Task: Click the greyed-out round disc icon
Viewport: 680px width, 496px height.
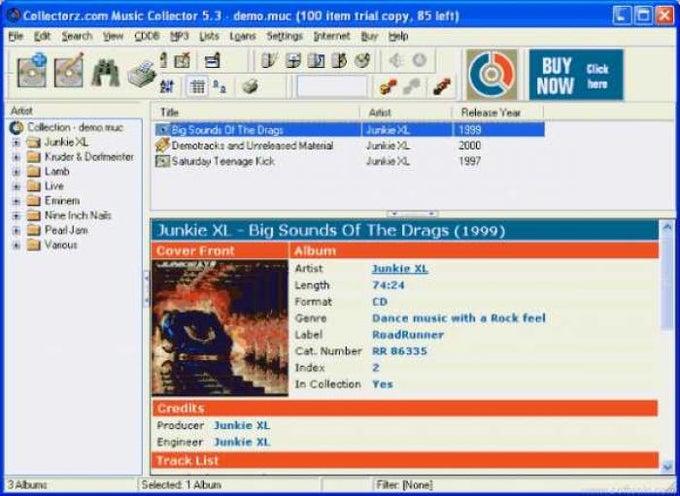Action: (419, 60)
